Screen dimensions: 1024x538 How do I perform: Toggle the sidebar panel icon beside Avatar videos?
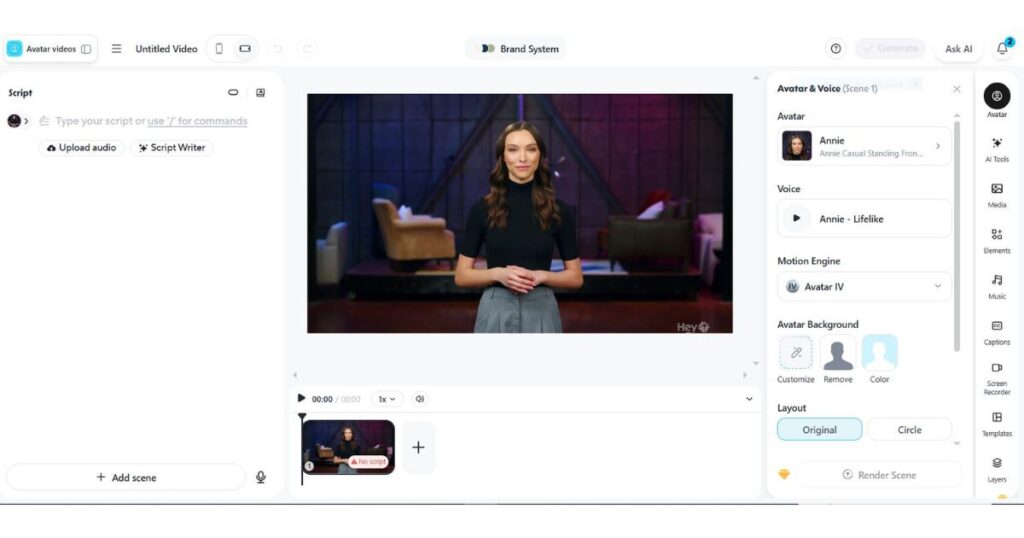[x=86, y=49]
